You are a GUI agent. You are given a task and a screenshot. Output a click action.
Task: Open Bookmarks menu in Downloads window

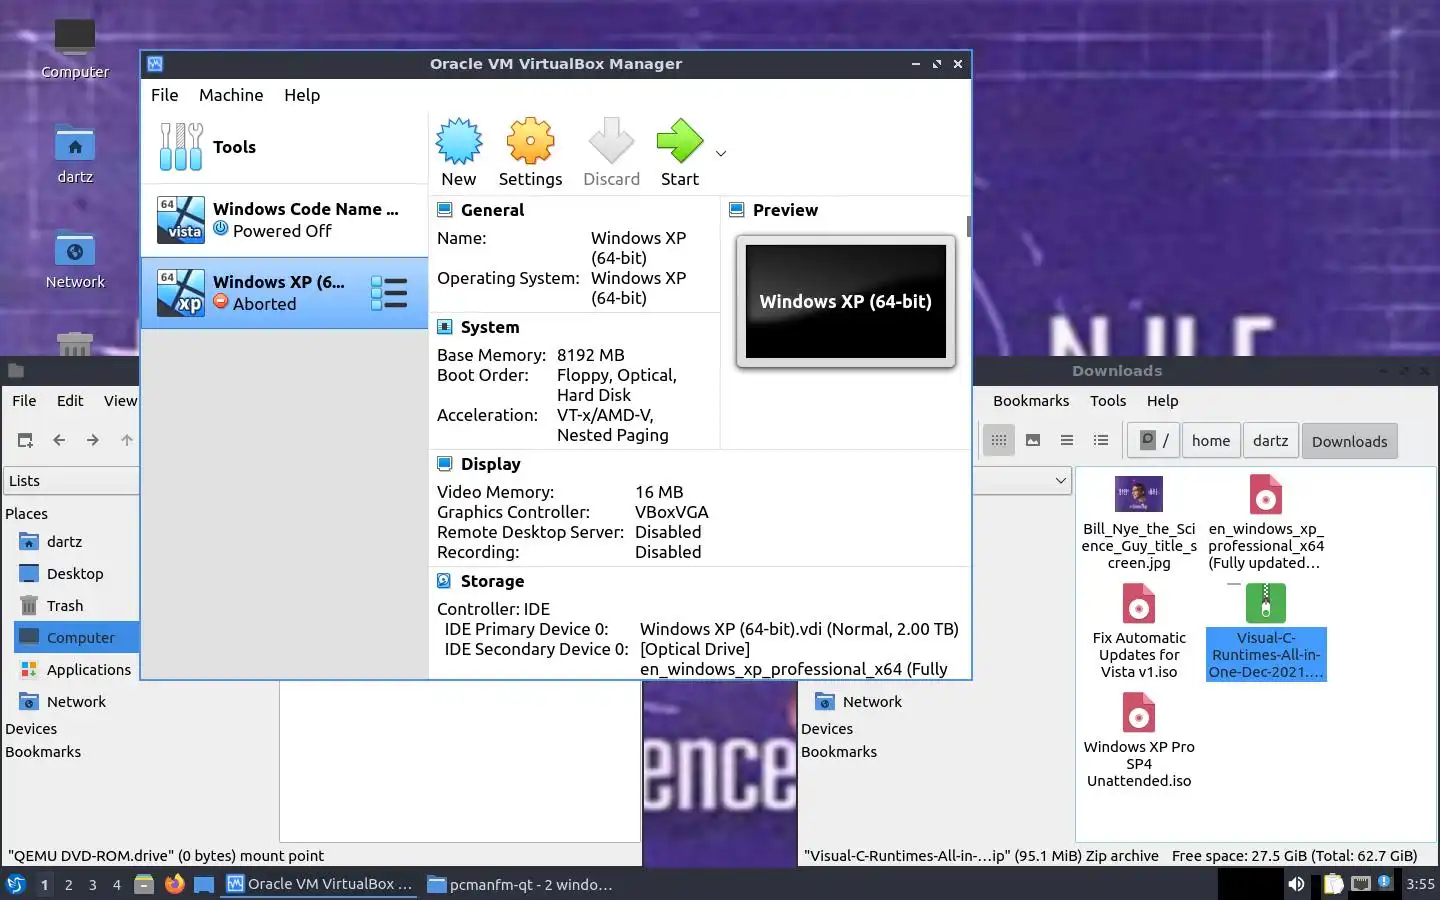(x=1031, y=400)
